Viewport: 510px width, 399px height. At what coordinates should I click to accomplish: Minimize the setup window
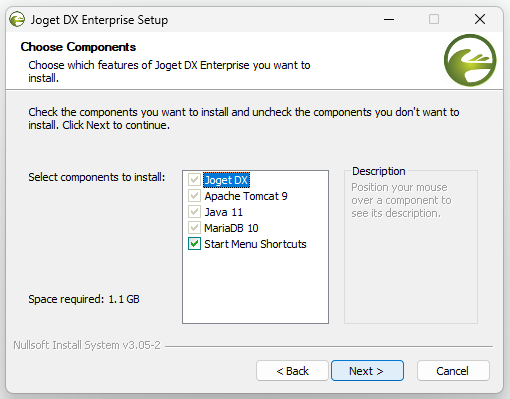click(389, 19)
